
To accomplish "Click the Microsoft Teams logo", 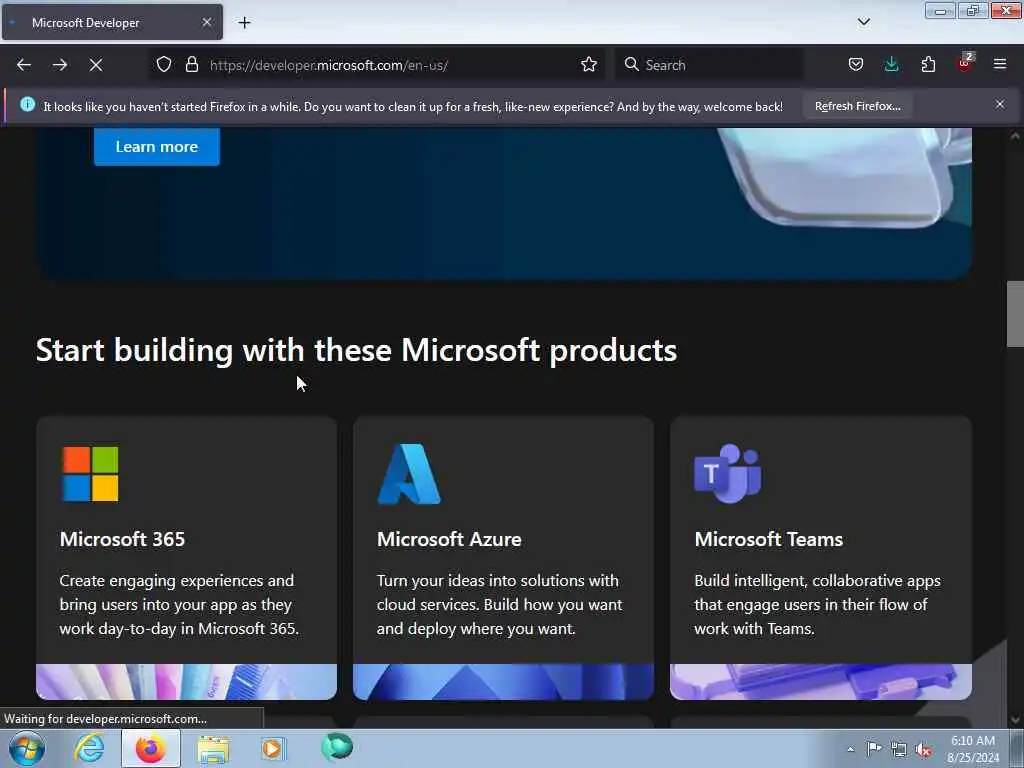I will coord(728,473).
